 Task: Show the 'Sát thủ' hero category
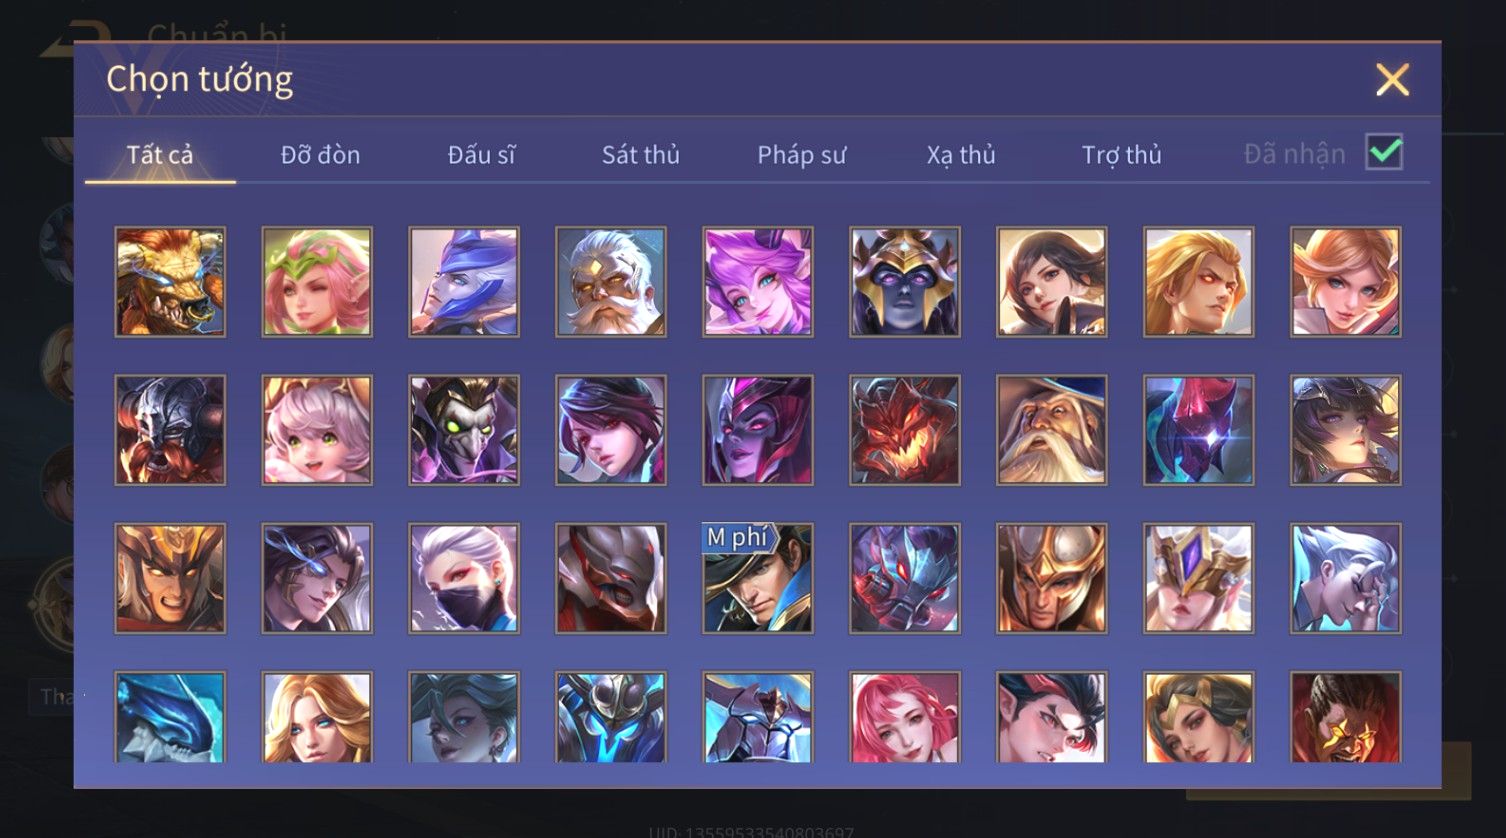pyautogui.click(x=641, y=155)
